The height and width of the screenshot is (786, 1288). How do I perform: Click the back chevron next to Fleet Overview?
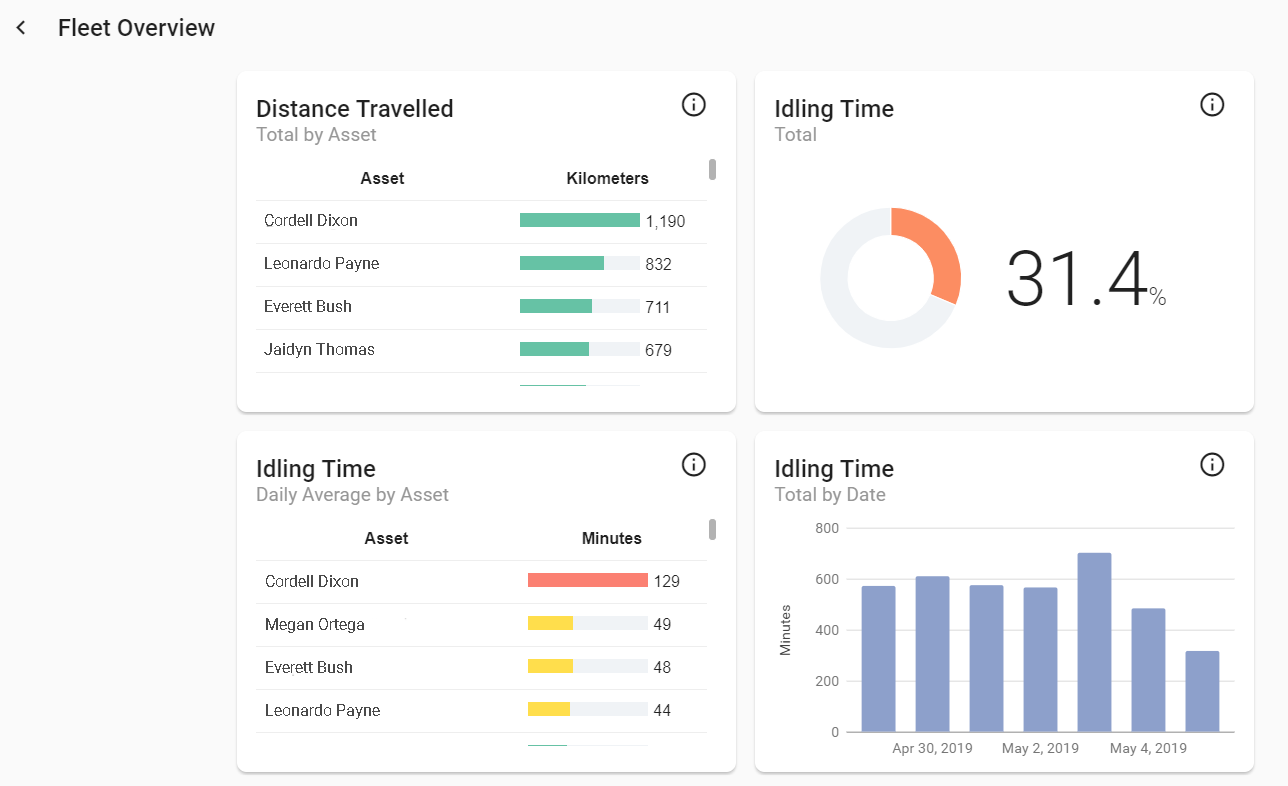(21, 27)
